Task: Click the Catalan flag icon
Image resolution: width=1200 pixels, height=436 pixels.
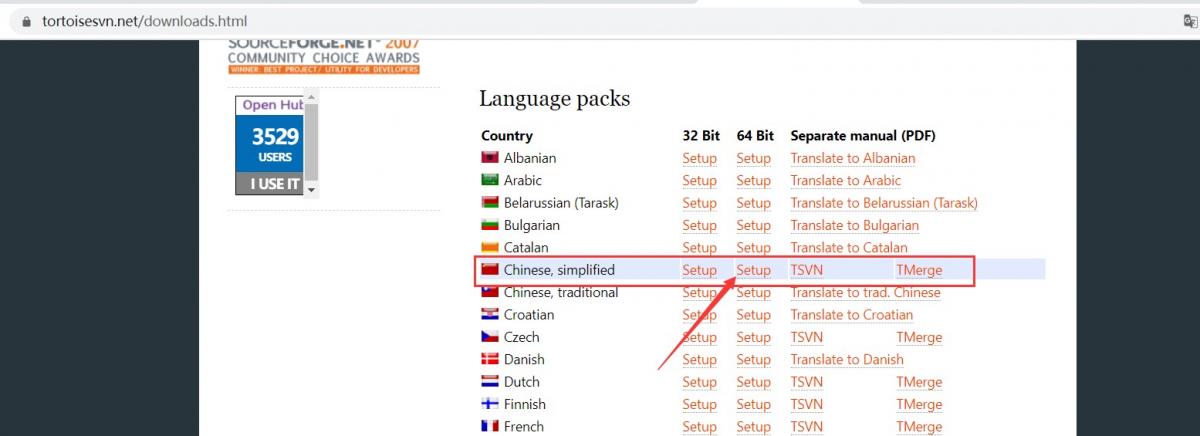Action: [x=490, y=247]
